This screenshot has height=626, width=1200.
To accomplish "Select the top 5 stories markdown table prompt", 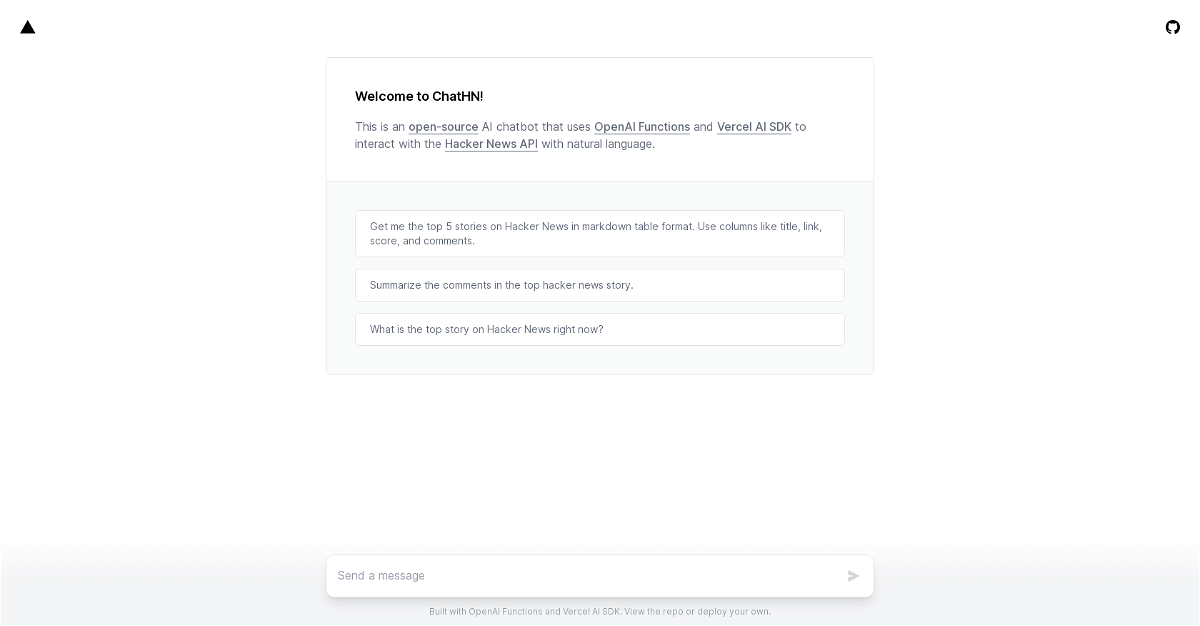I will (x=600, y=233).
